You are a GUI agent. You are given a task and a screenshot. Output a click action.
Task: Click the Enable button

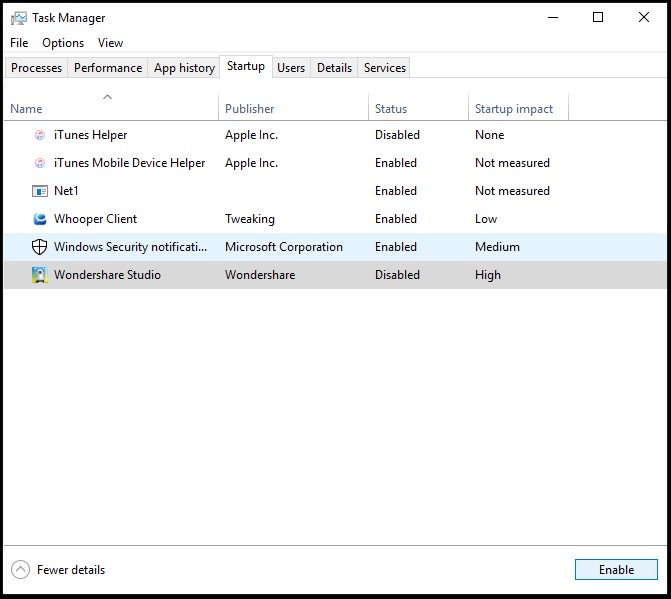pyautogui.click(x=616, y=569)
